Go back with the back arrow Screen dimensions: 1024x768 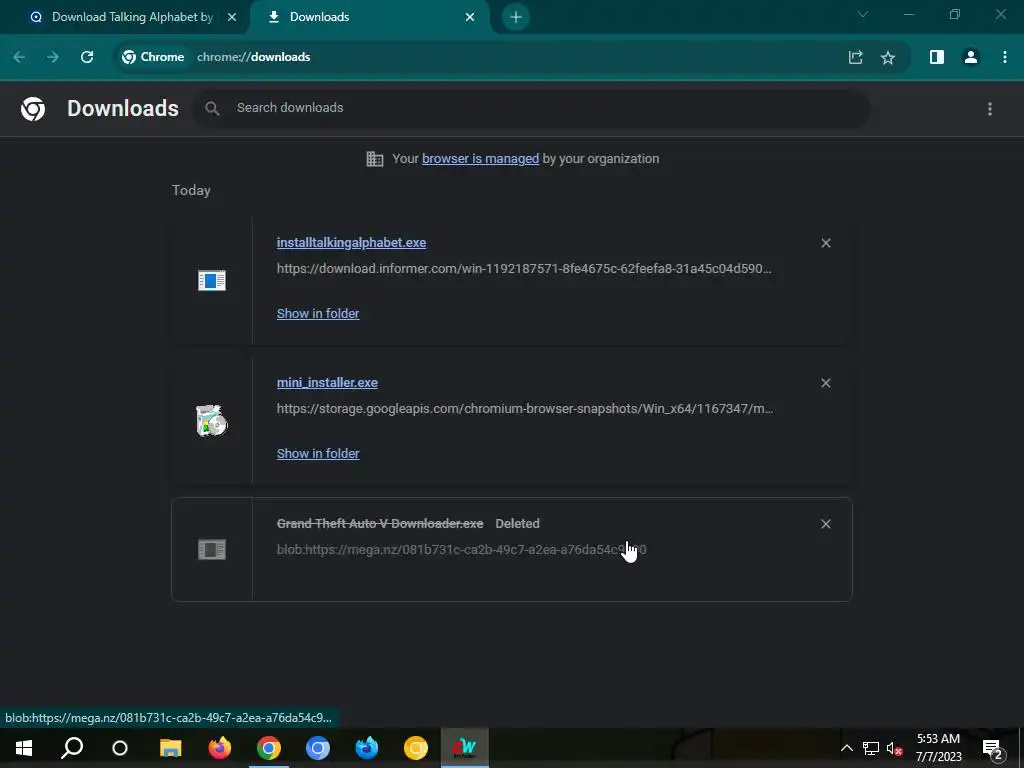[19, 57]
